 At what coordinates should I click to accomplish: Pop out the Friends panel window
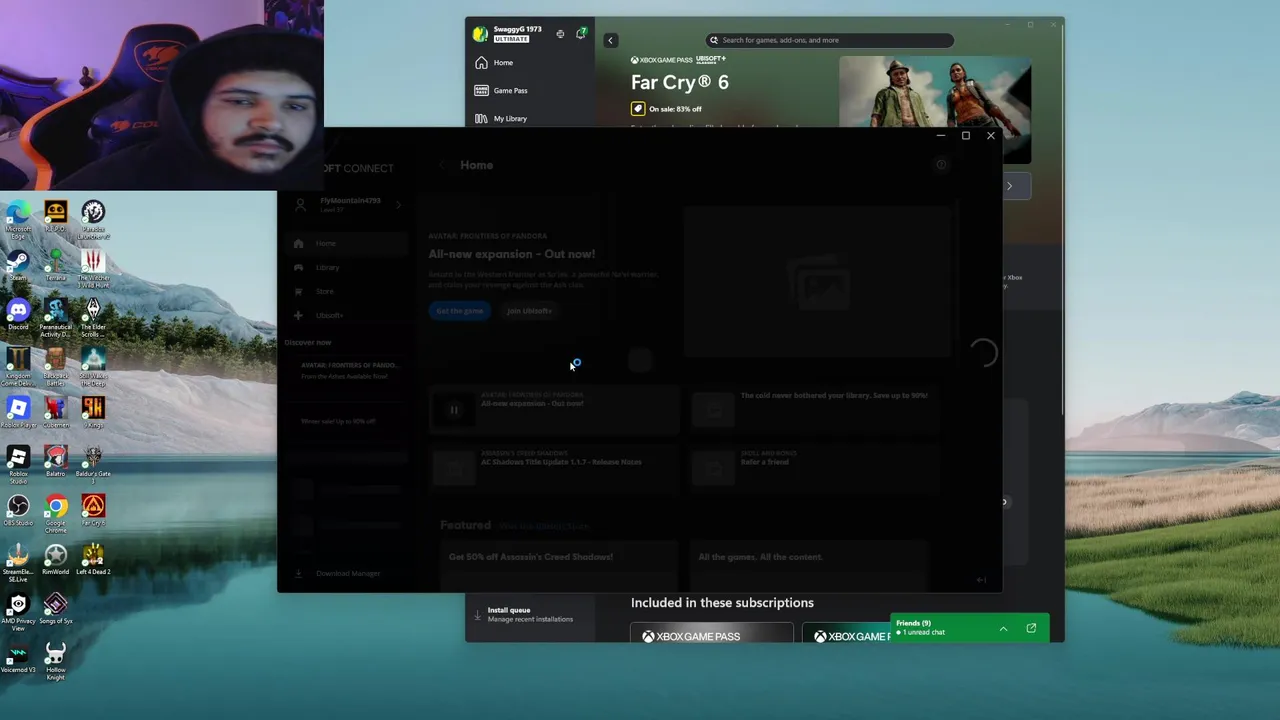click(x=1031, y=629)
